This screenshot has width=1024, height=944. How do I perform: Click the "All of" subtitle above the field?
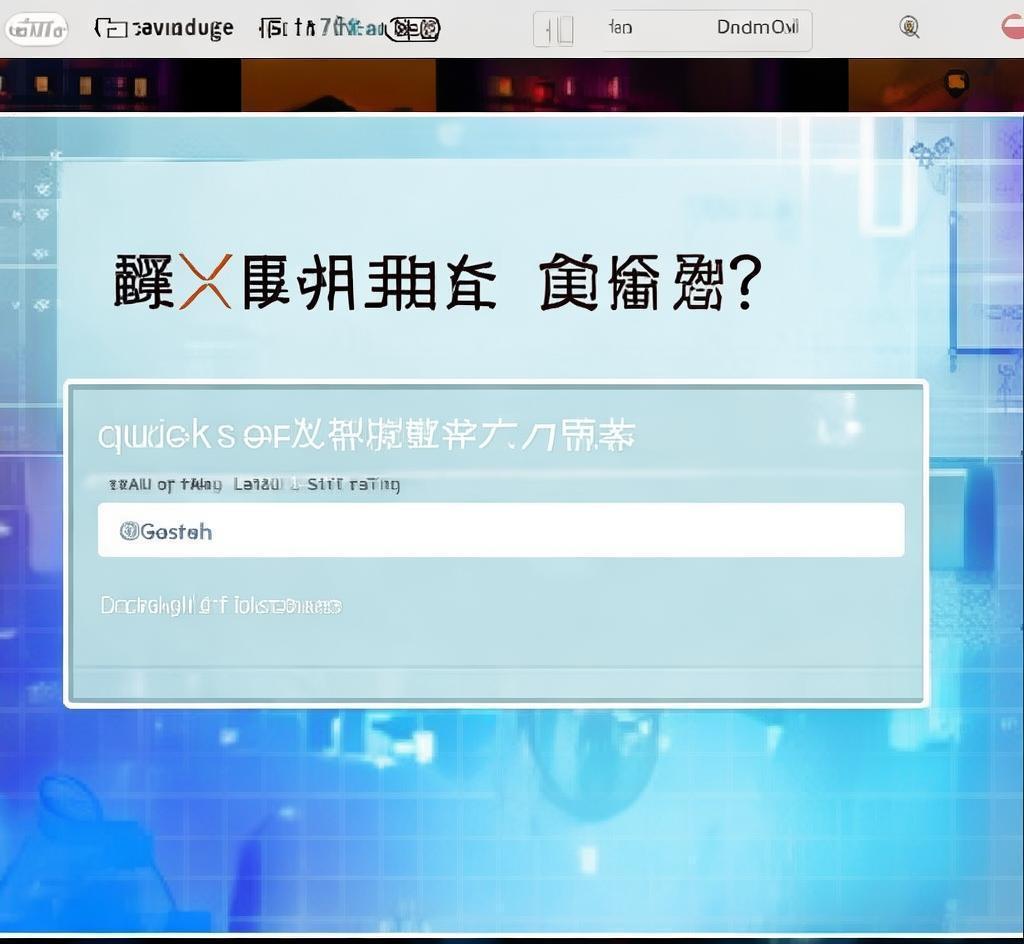(x=254, y=485)
